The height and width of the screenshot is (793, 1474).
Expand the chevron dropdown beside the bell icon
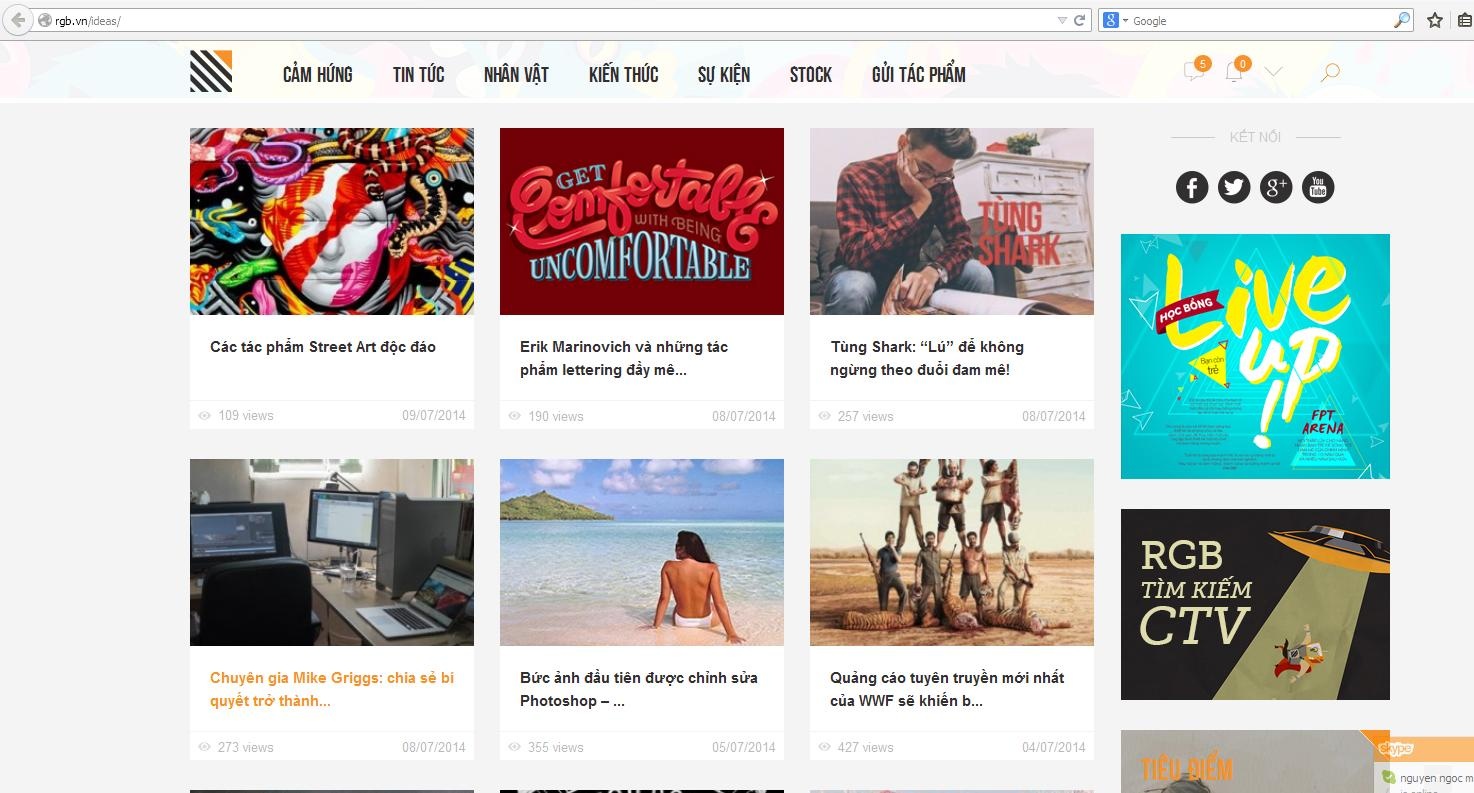pos(1272,72)
